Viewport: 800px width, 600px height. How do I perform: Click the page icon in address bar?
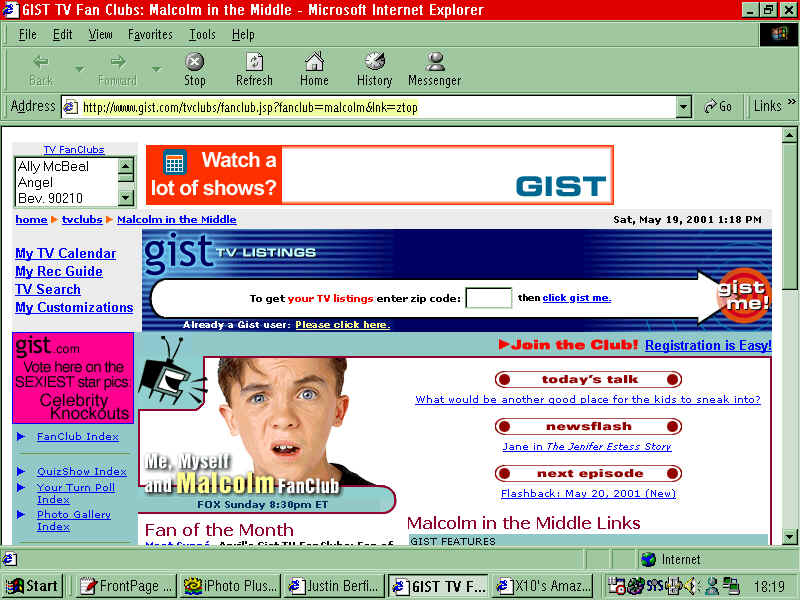tap(70, 107)
